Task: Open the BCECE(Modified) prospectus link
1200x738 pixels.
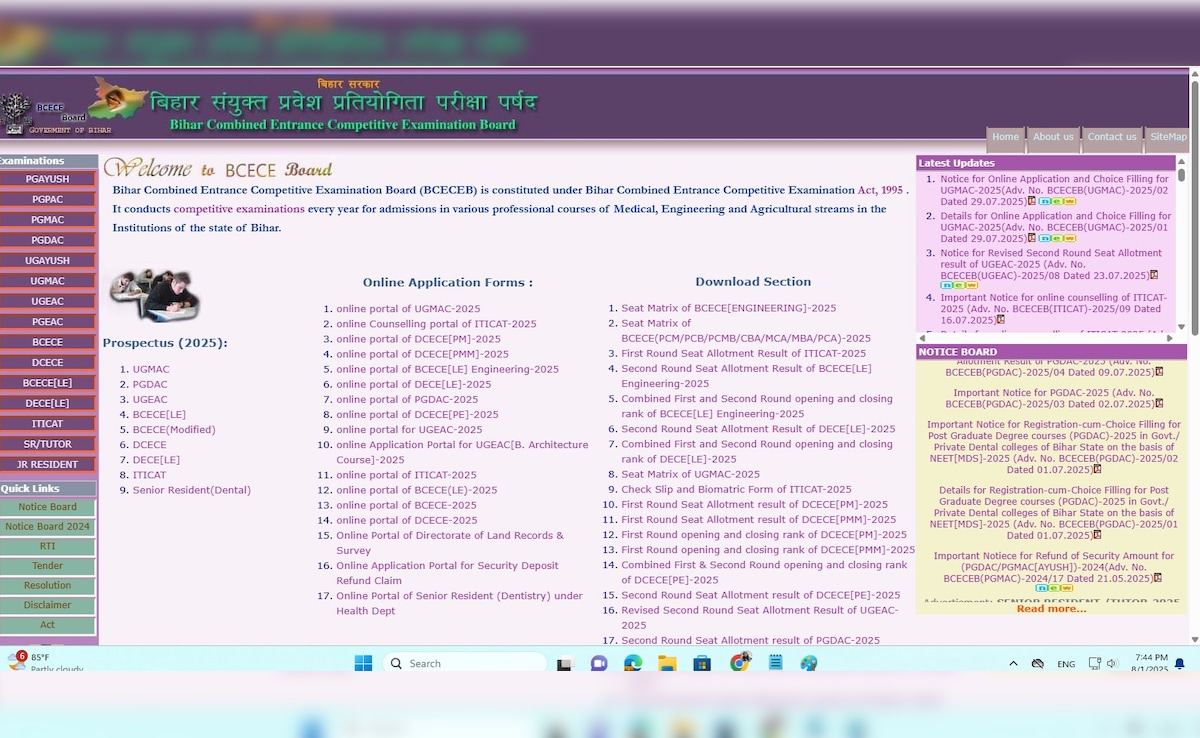Action: (174, 430)
